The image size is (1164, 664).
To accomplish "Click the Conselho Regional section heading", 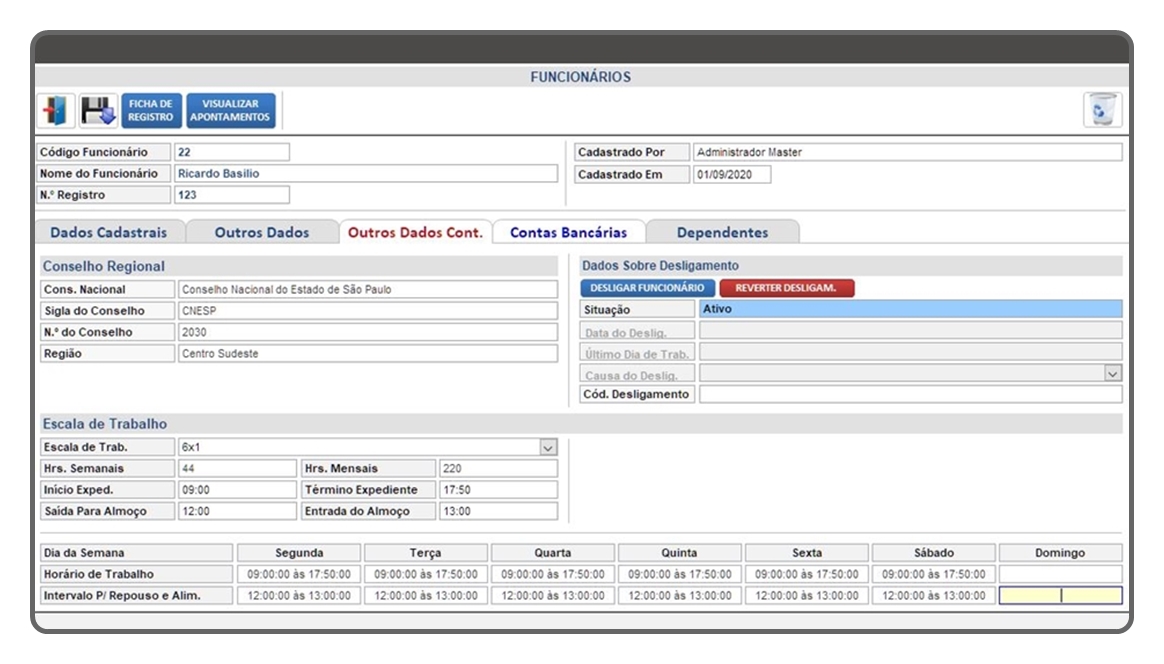I will [x=104, y=266].
